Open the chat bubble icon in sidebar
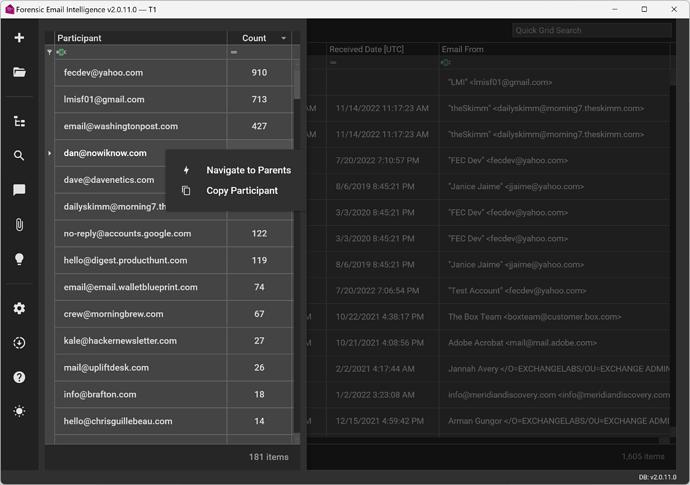 pyautogui.click(x=19, y=190)
